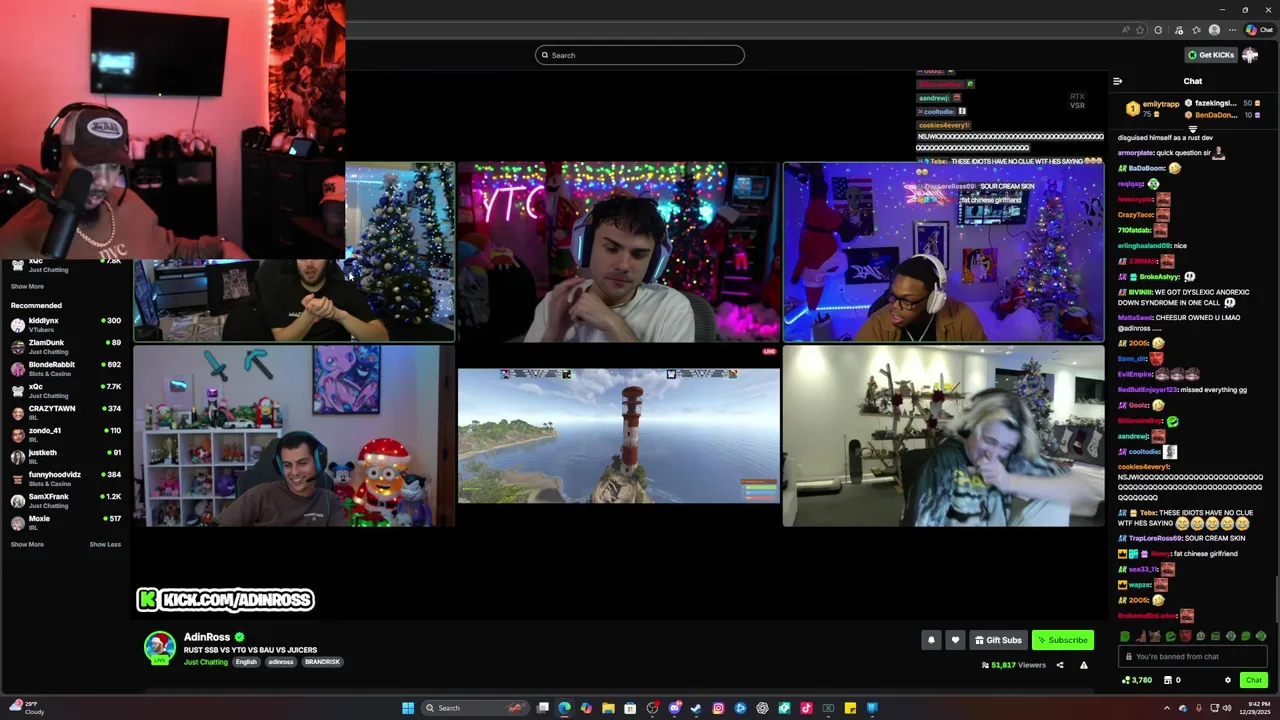Click the BRANDRISK stream tag
Image resolution: width=1280 pixels, height=720 pixels.
tap(322, 662)
